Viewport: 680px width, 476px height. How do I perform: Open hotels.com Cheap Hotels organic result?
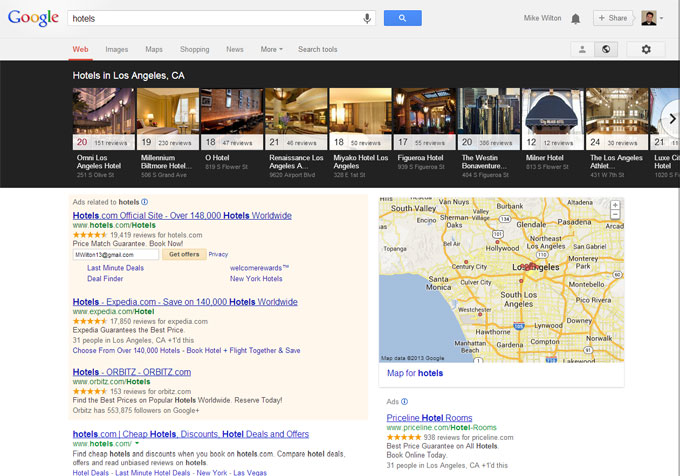[191, 434]
